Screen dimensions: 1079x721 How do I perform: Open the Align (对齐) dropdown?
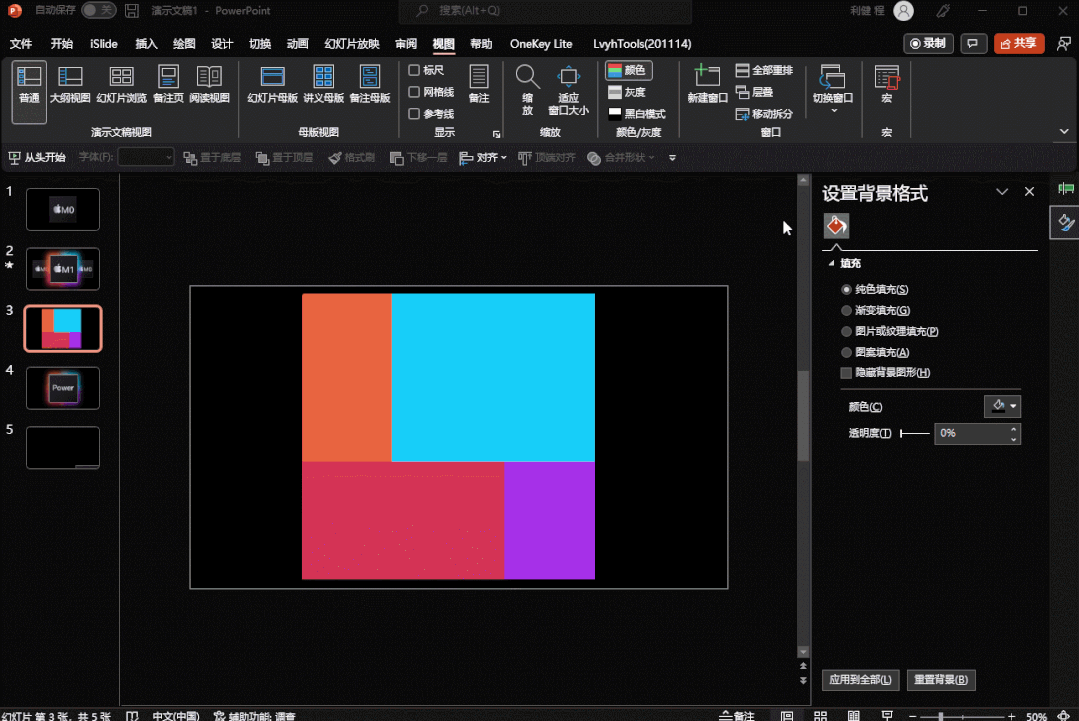click(483, 158)
